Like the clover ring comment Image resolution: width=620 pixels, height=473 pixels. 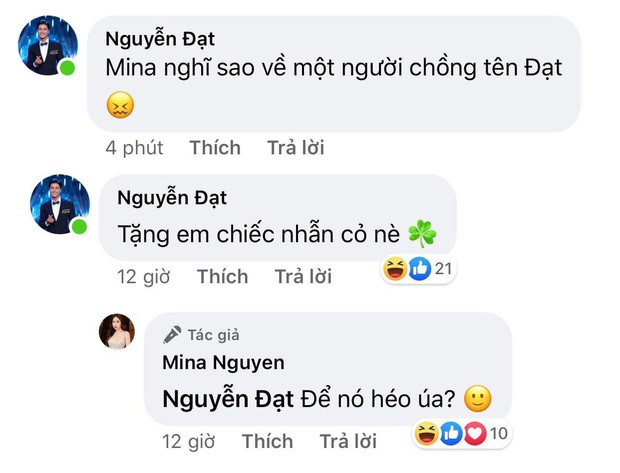point(222,276)
